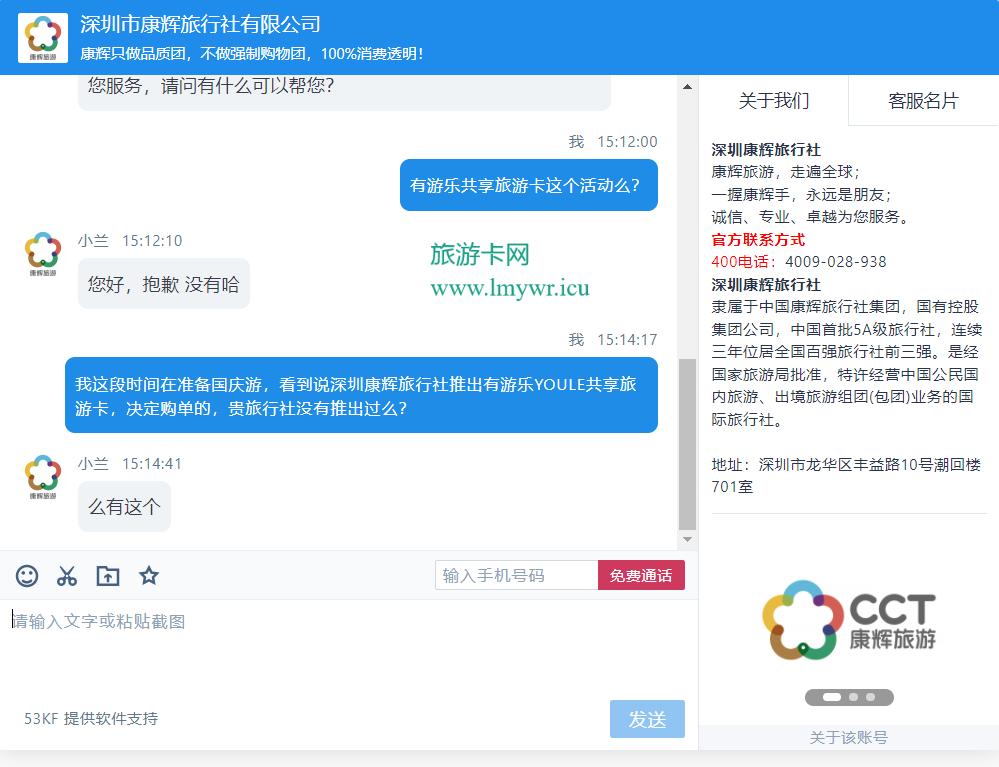Select the scissors screenshot tool
Screen dimensions: 999x767
[x=66, y=576]
